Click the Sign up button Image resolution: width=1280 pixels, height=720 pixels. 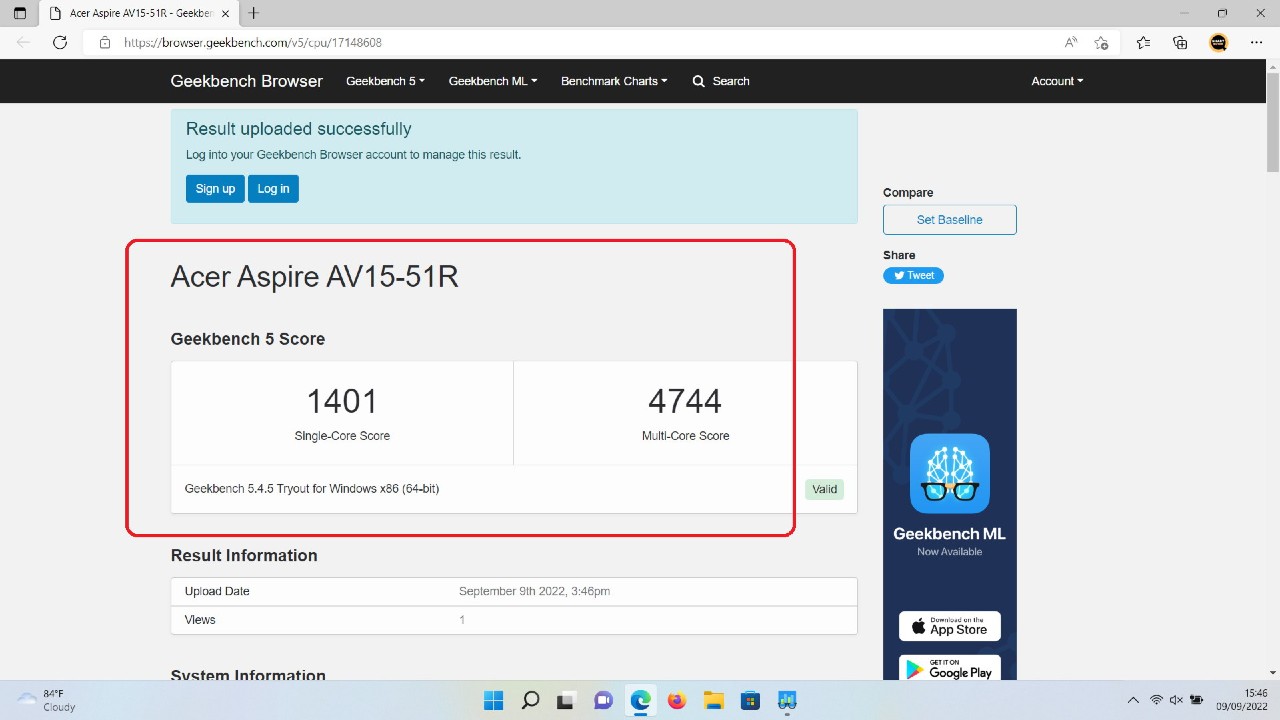[x=215, y=189]
